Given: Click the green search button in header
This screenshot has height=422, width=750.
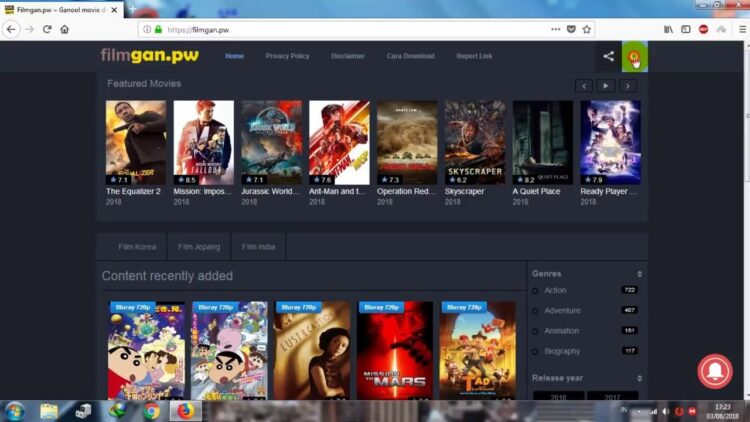Looking at the screenshot, I should (x=635, y=56).
